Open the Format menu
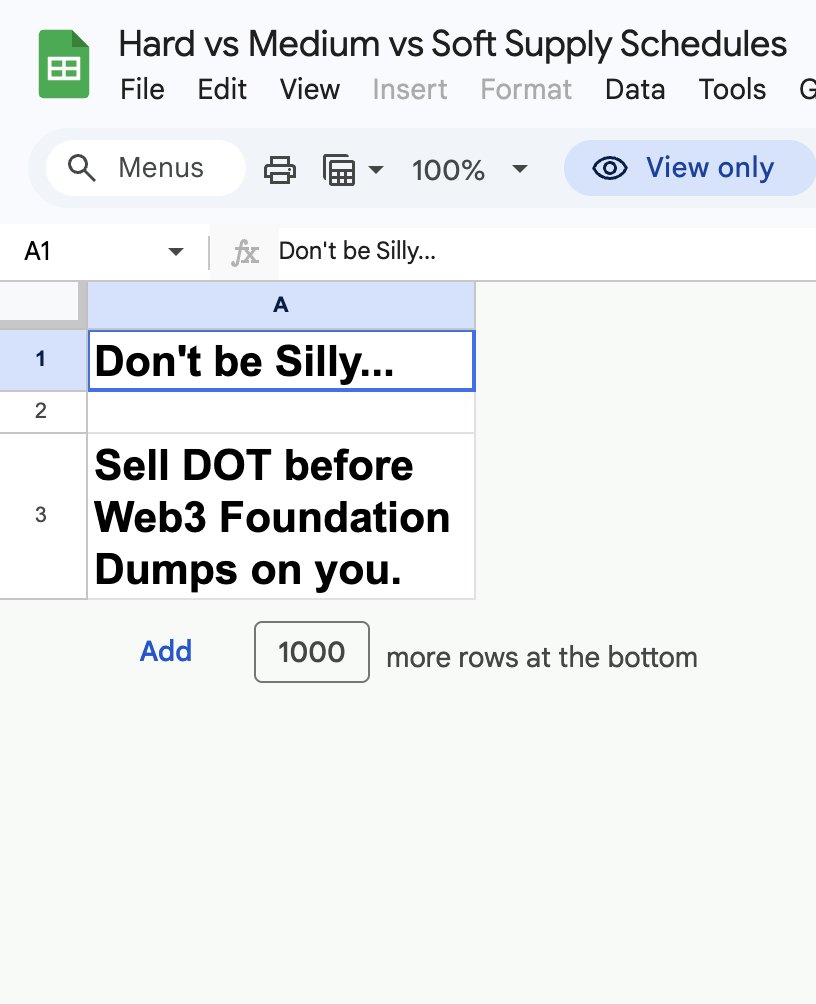This screenshot has height=1004, width=816. click(526, 89)
